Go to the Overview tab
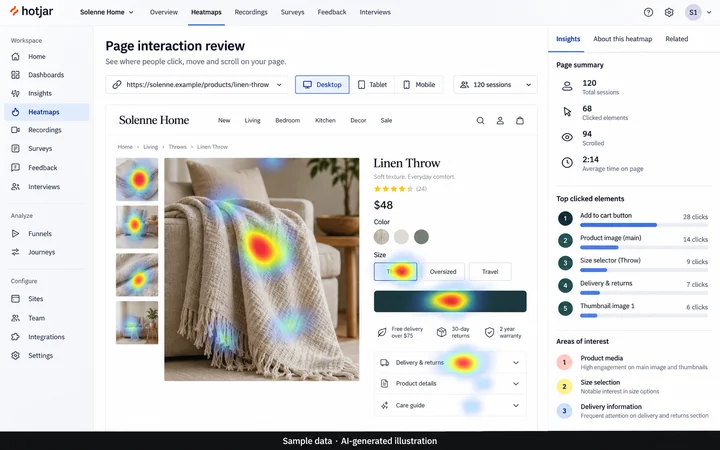The height and width of the screenshot is (450, 720). (x=163, y=12)
